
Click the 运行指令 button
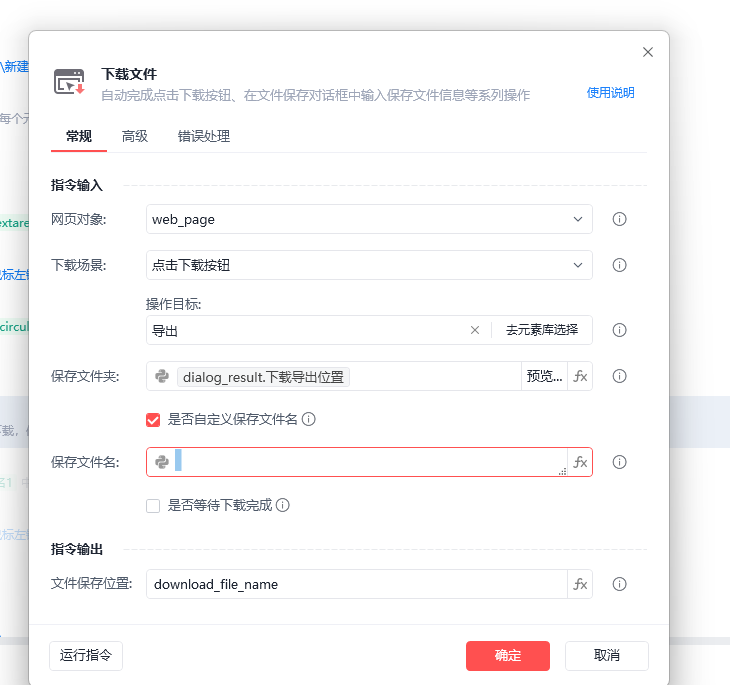tap(86, 656)
